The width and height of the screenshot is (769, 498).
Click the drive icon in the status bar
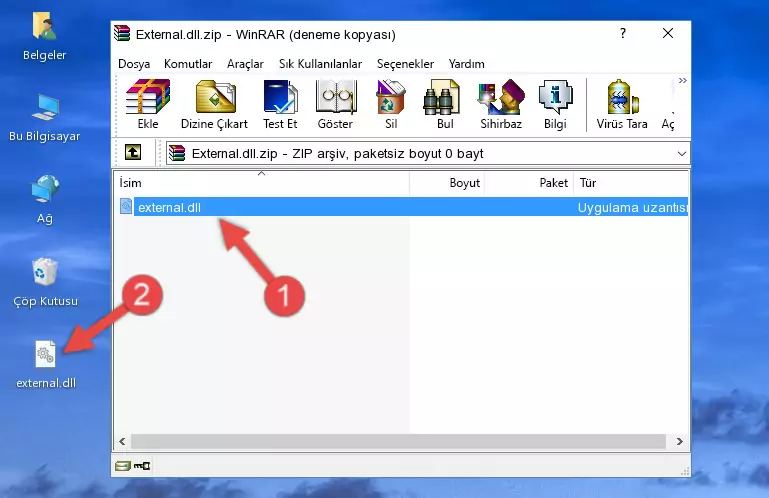tap(123, 465)
